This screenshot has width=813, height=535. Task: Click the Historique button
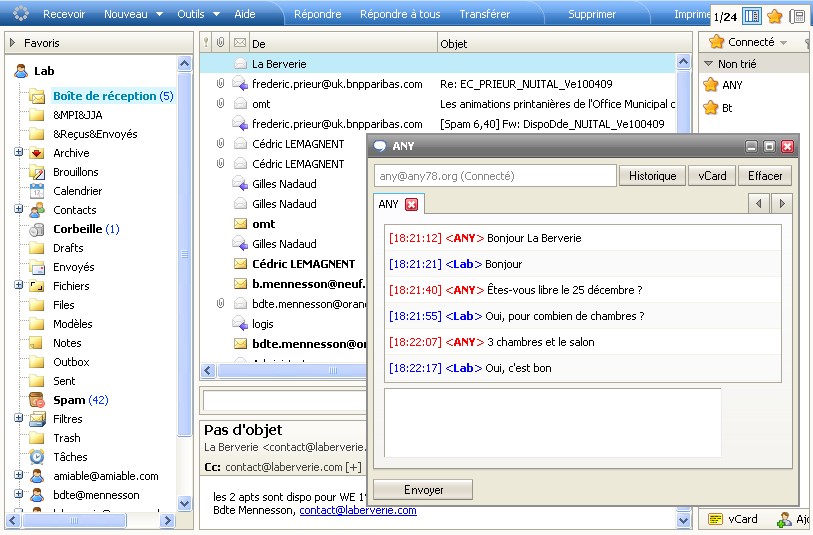tap(652, 176)
